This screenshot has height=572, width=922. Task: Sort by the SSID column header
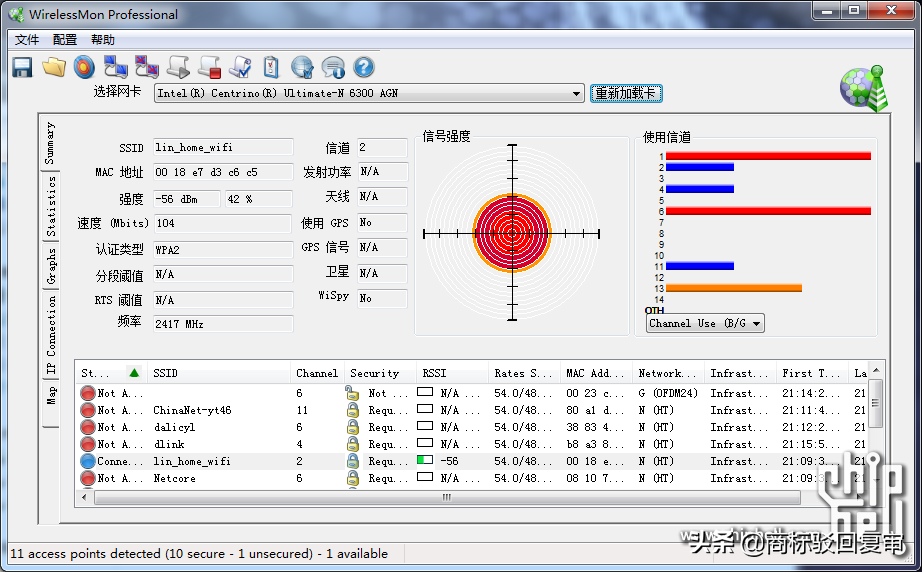pyautogui.click(x=218, y=373)
